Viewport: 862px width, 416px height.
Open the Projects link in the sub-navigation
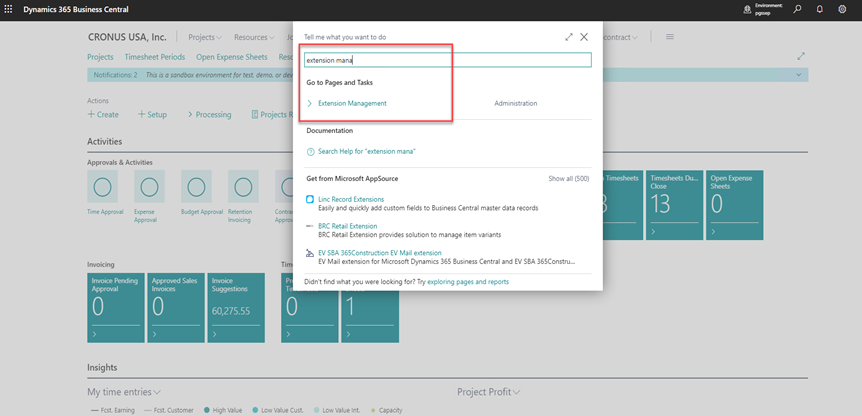coord(100,57)
